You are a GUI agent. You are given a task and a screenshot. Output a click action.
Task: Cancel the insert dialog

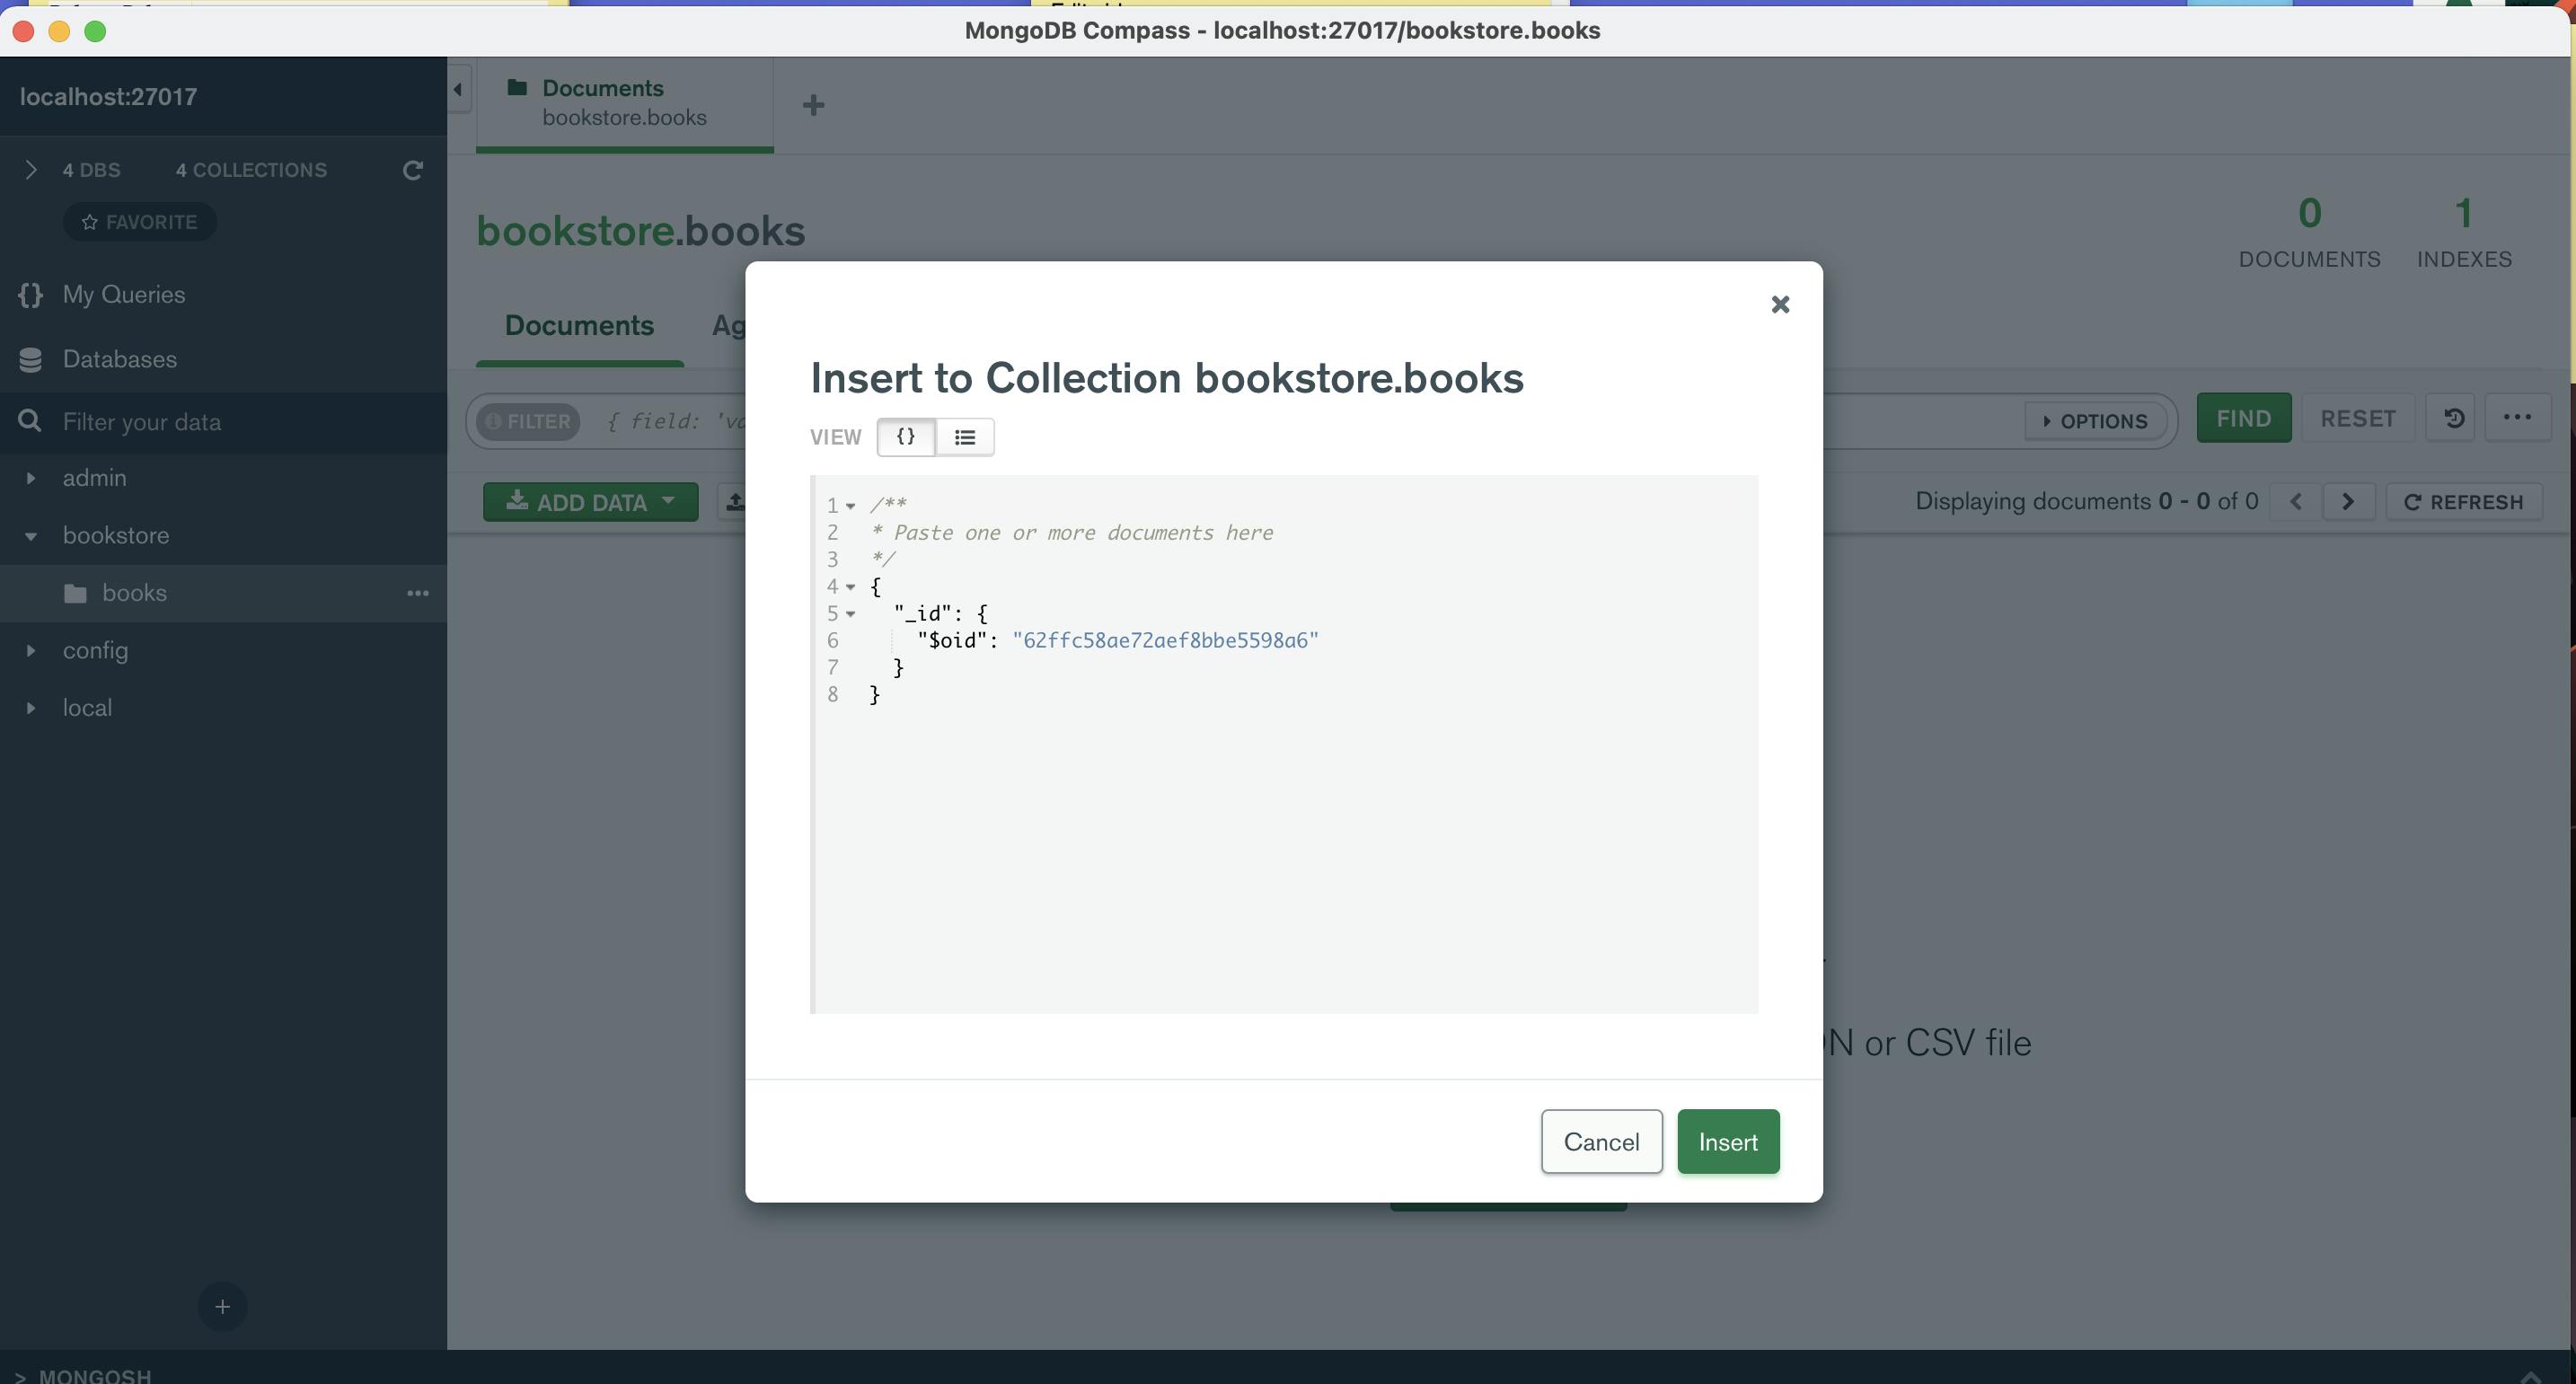(x=1601, y=1141)
